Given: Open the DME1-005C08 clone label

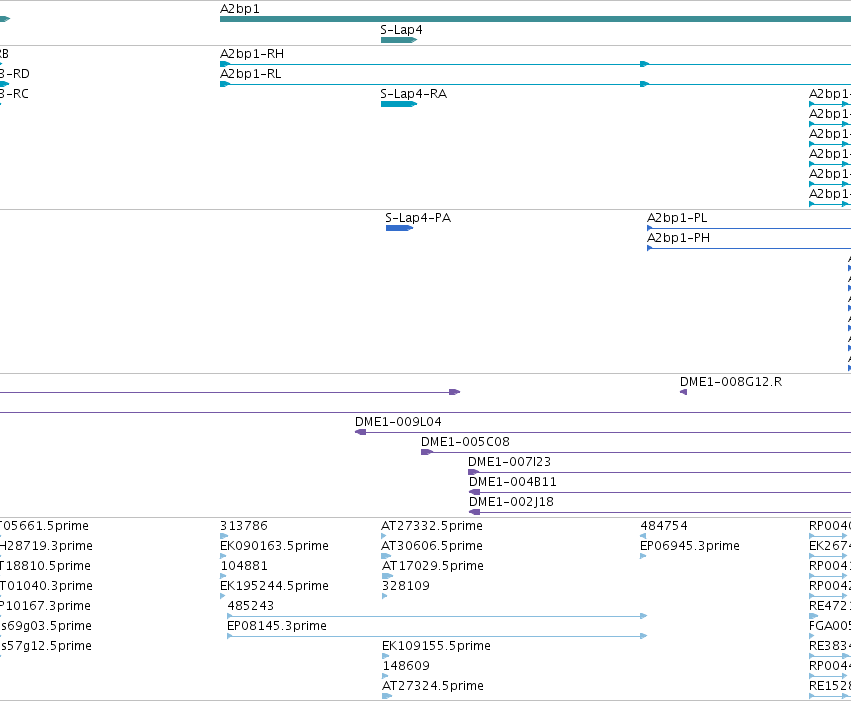Looking at the screenshot, I should coord(465,442).
